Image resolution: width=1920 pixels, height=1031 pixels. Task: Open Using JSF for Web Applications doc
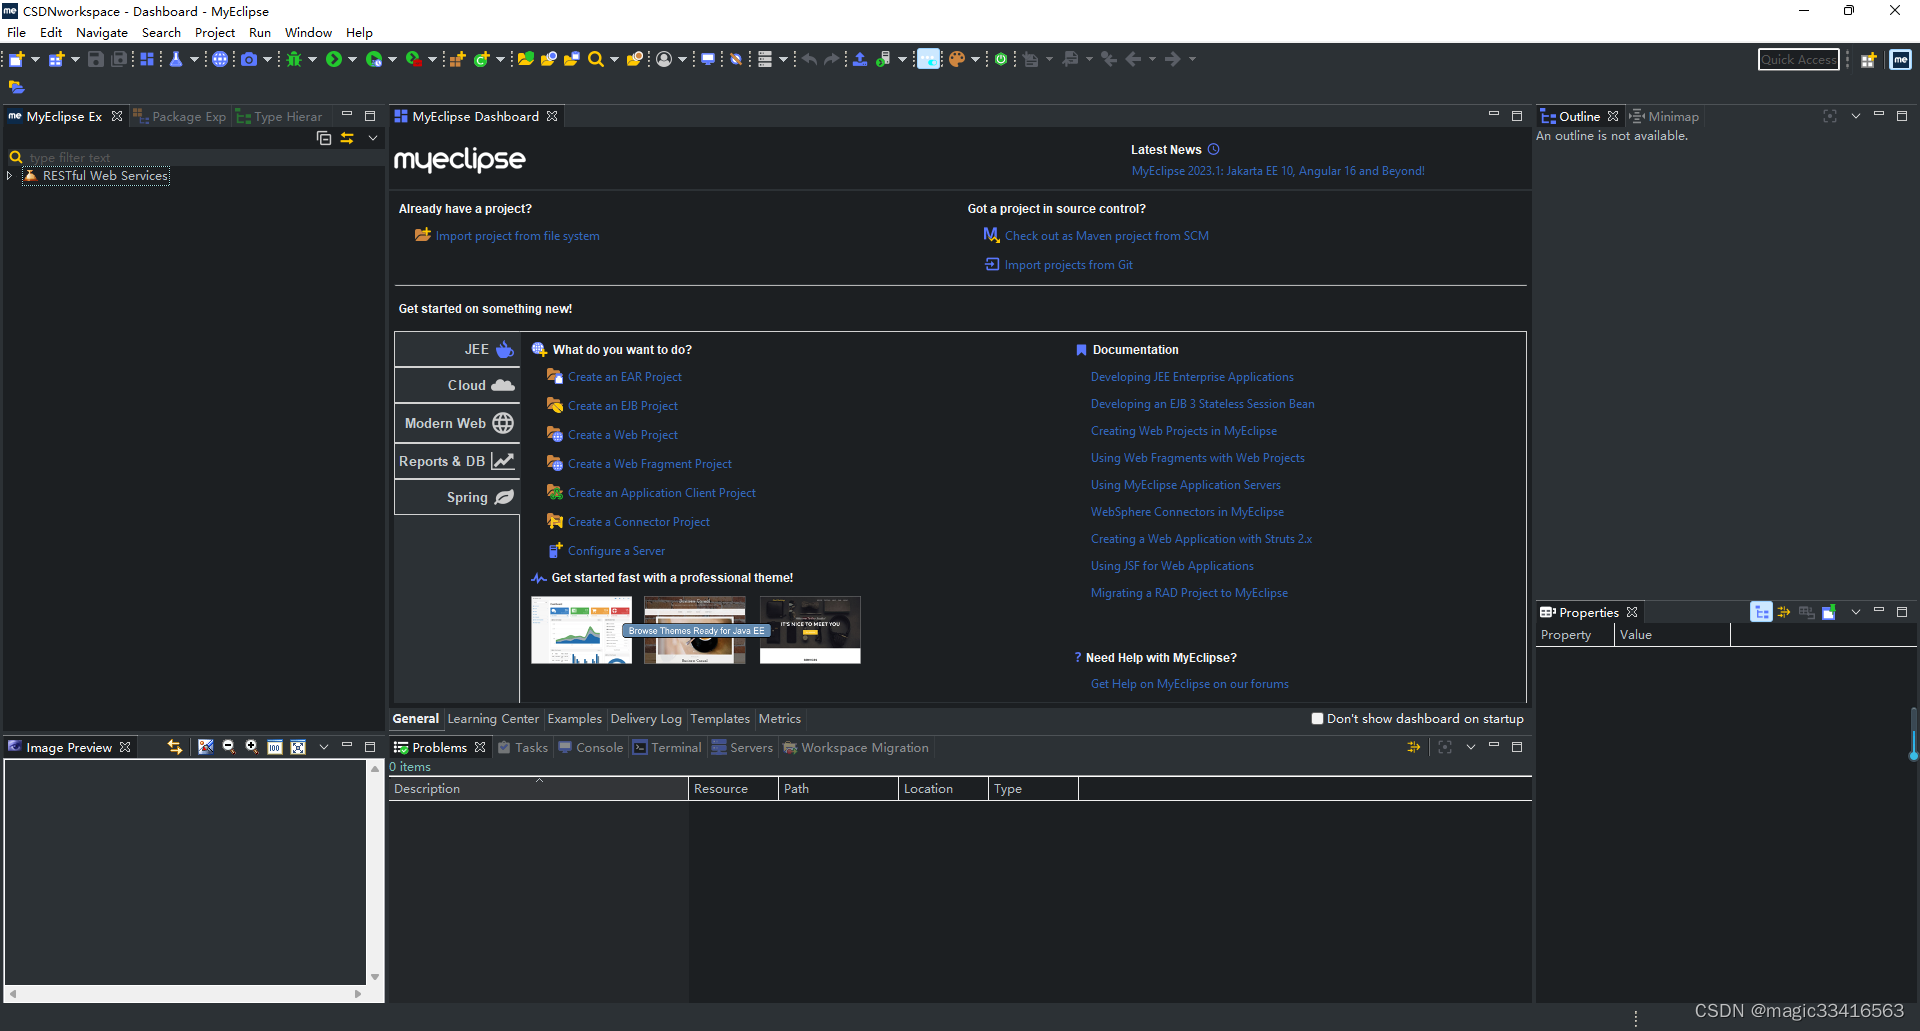(x=1172, y=566)
